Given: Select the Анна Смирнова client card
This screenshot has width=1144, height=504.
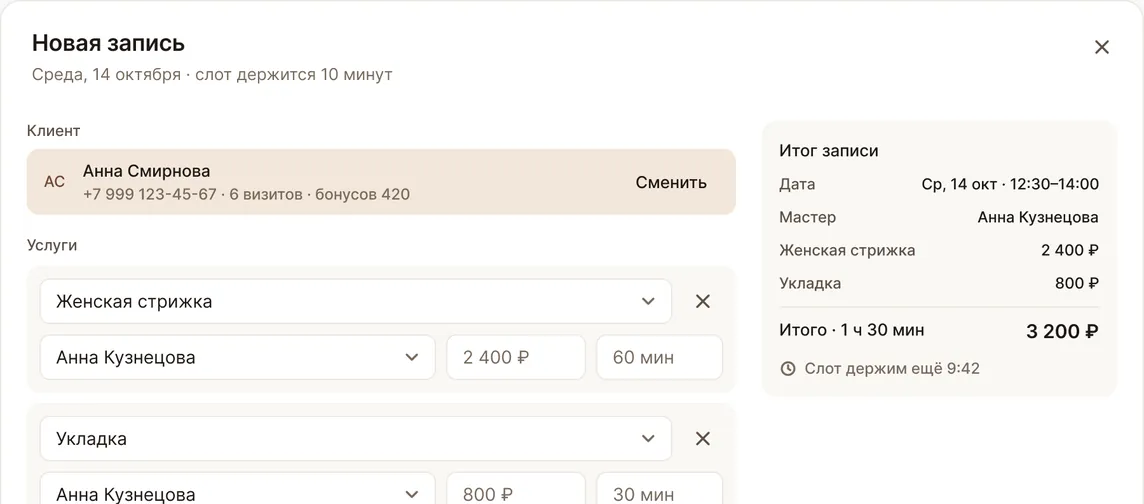Looking at the screenshot, I should tap(381, 182).
